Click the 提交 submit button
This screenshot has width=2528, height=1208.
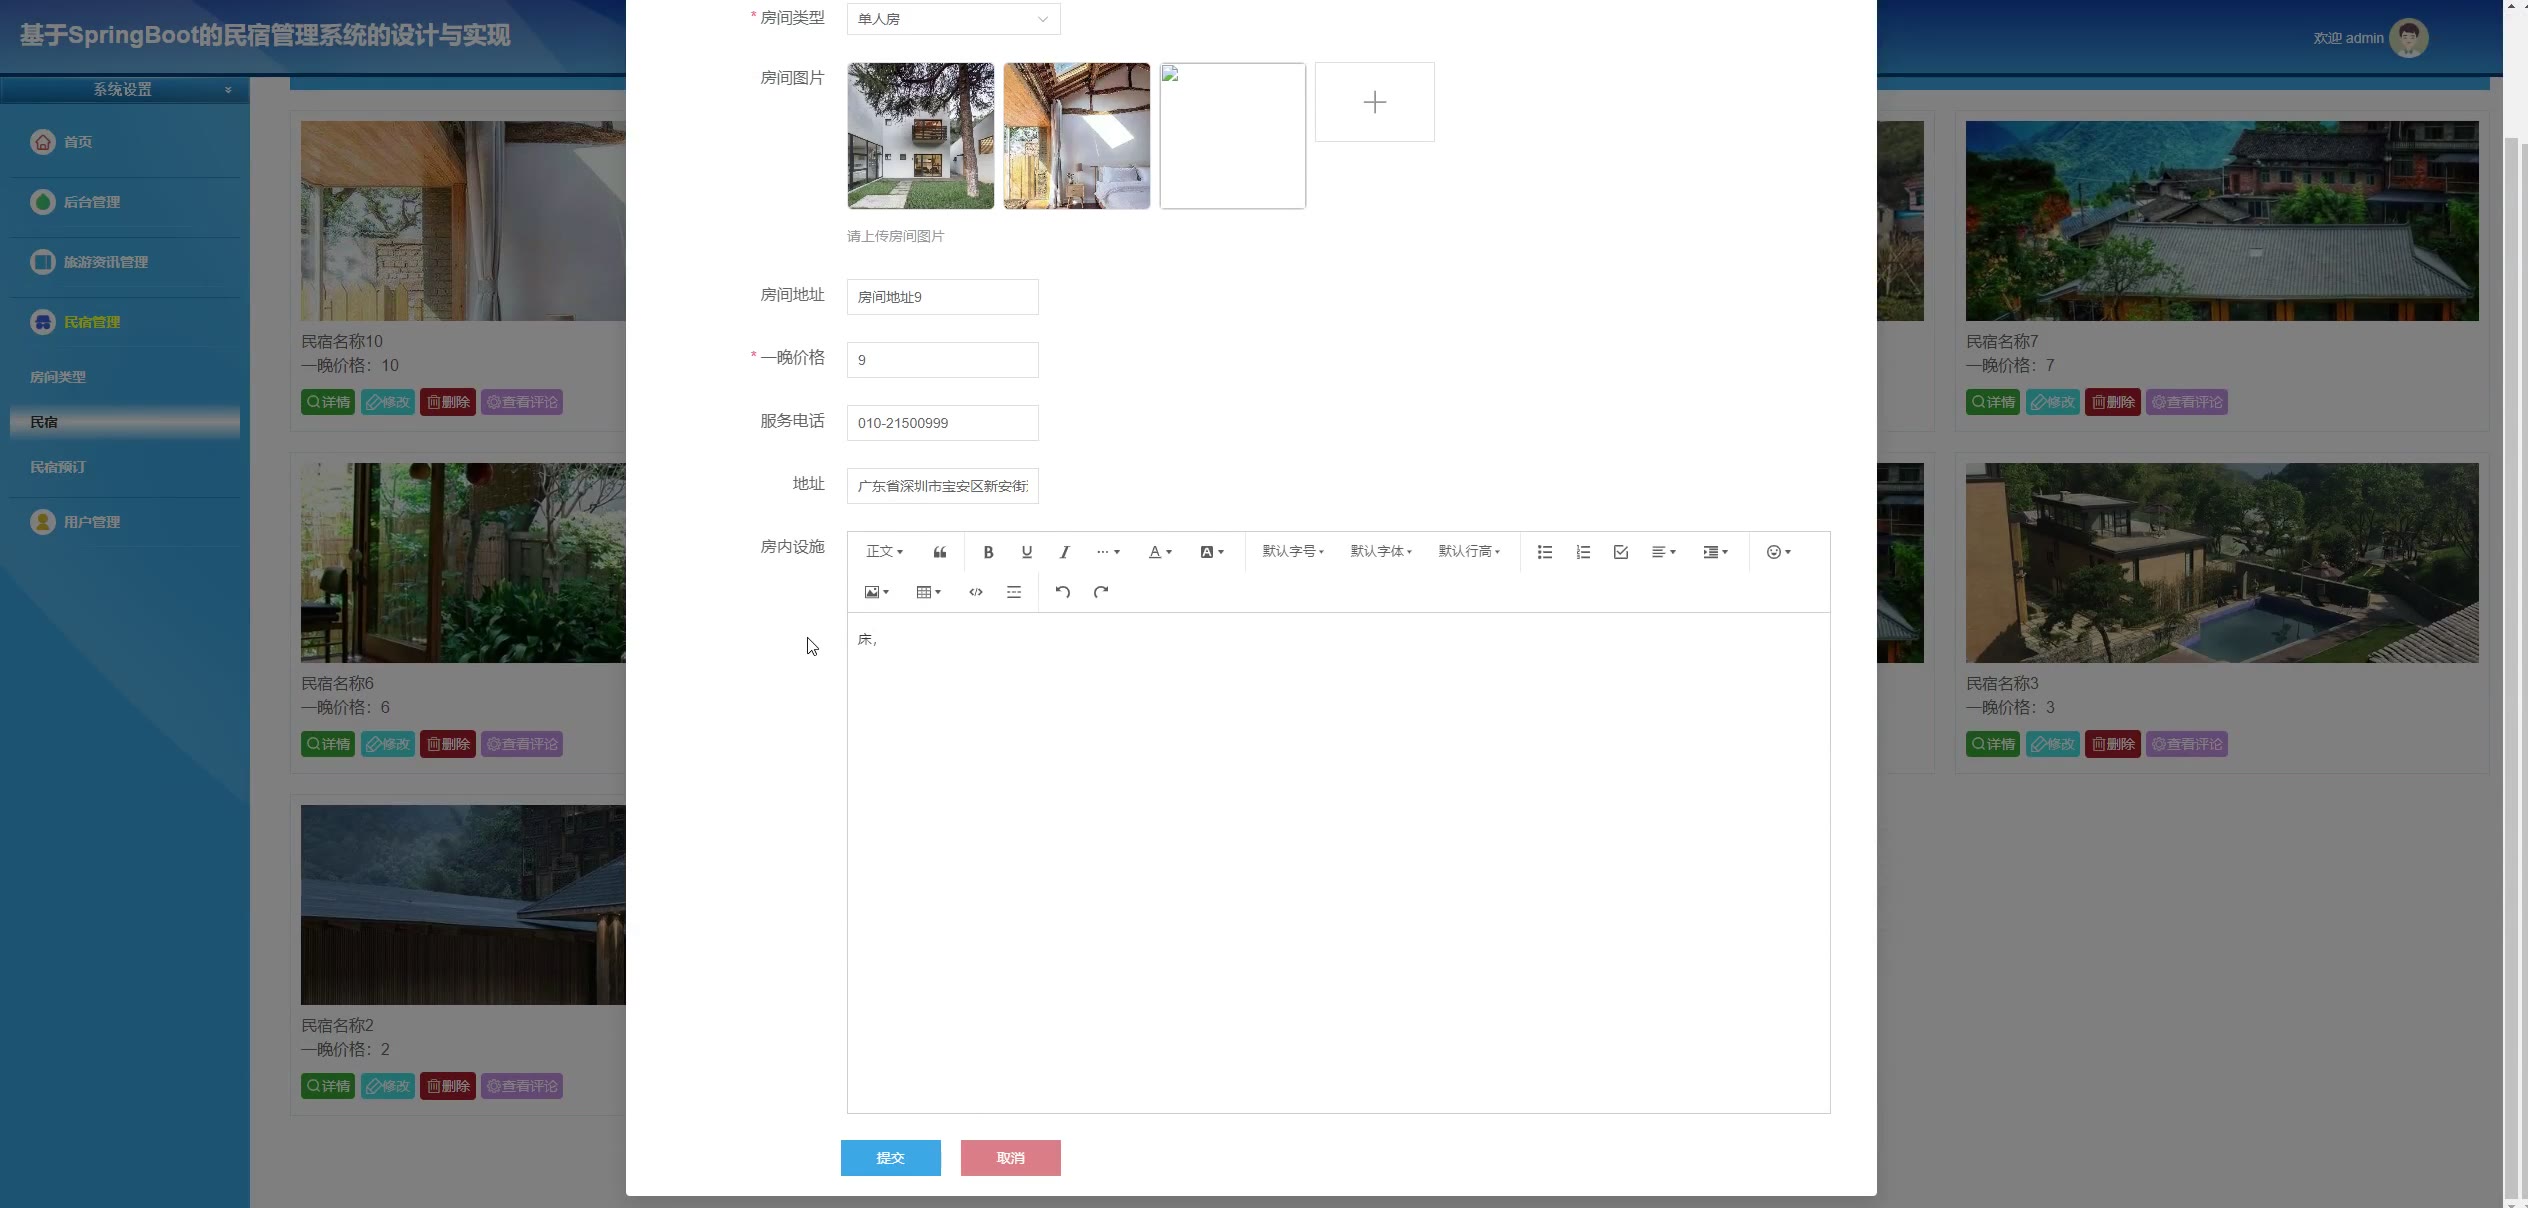890,1158
